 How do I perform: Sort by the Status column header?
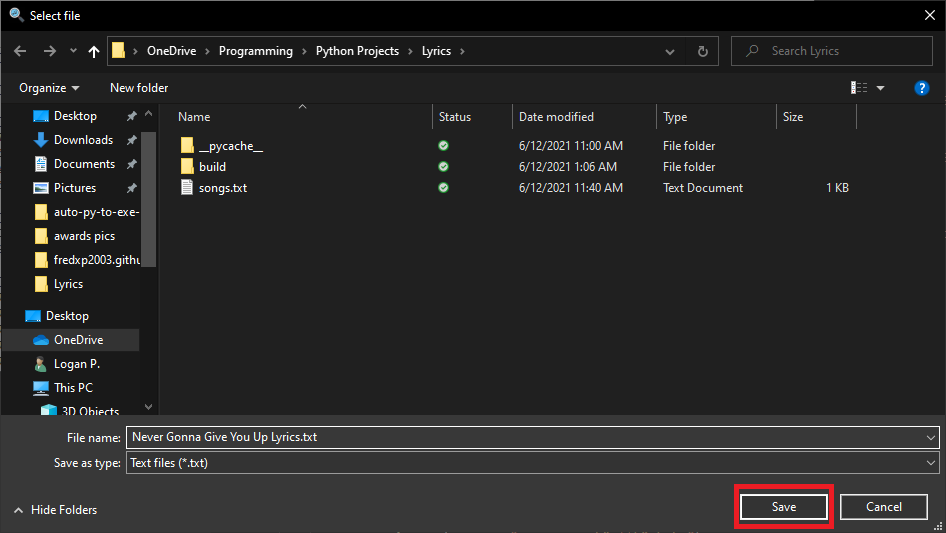[455, 117]
